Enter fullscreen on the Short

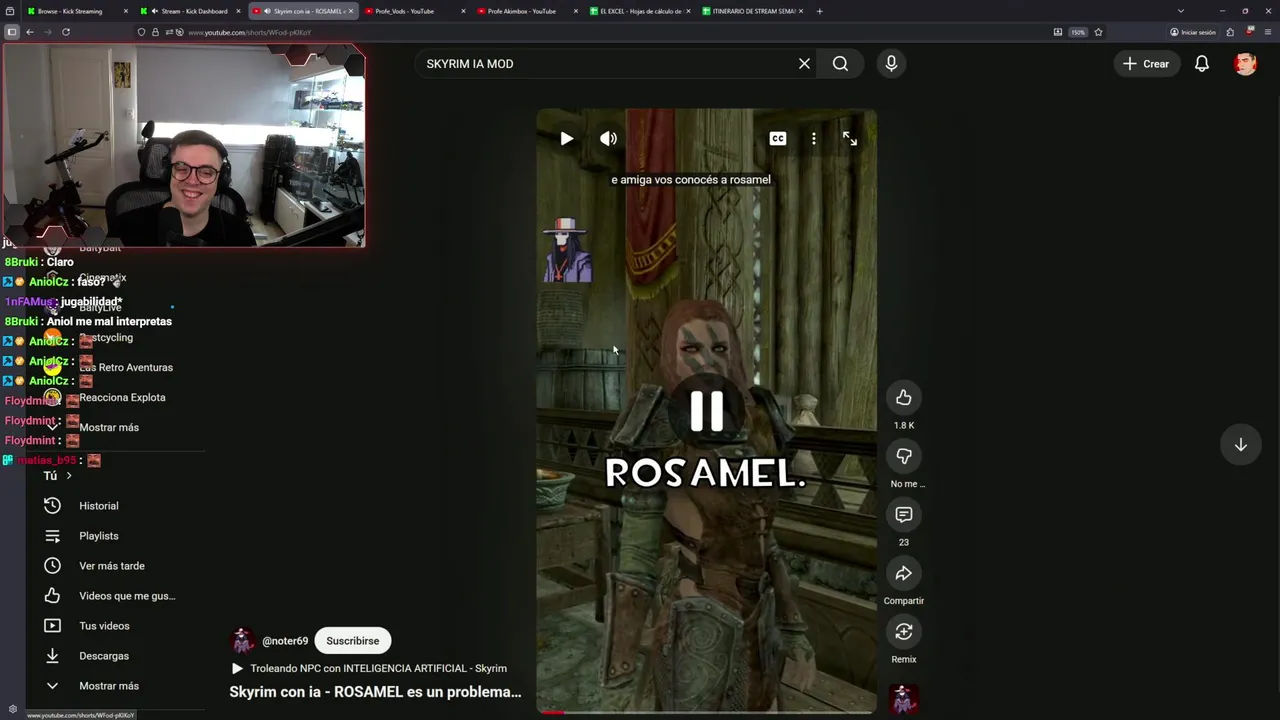(850, 139)
